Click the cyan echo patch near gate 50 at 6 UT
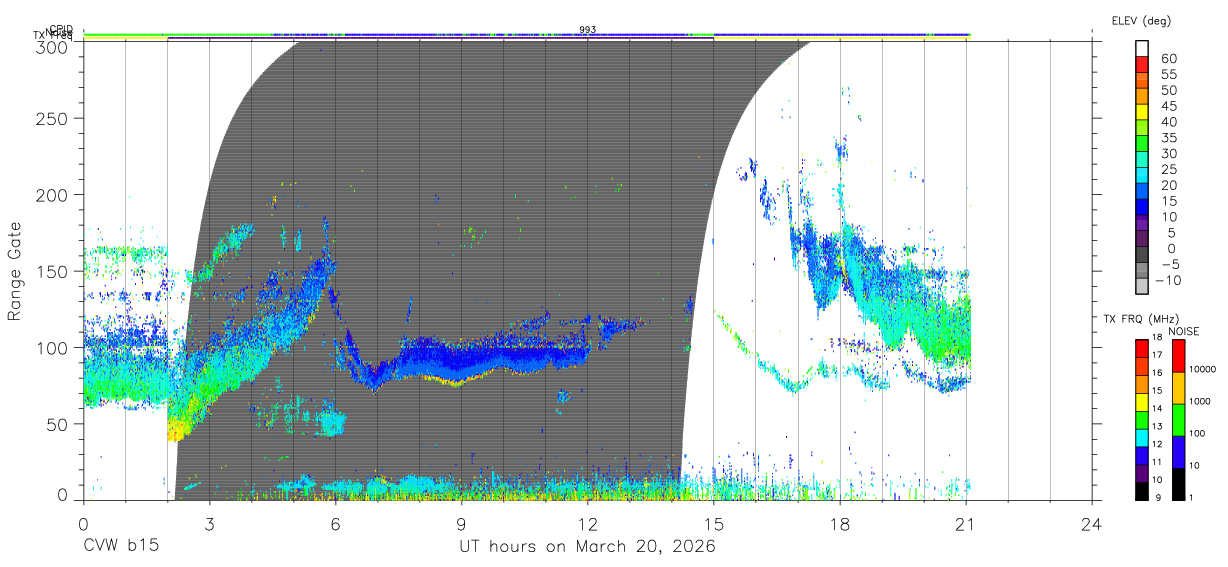The width and height of the screenshot is (1228, 567). (x=331, y=423)
